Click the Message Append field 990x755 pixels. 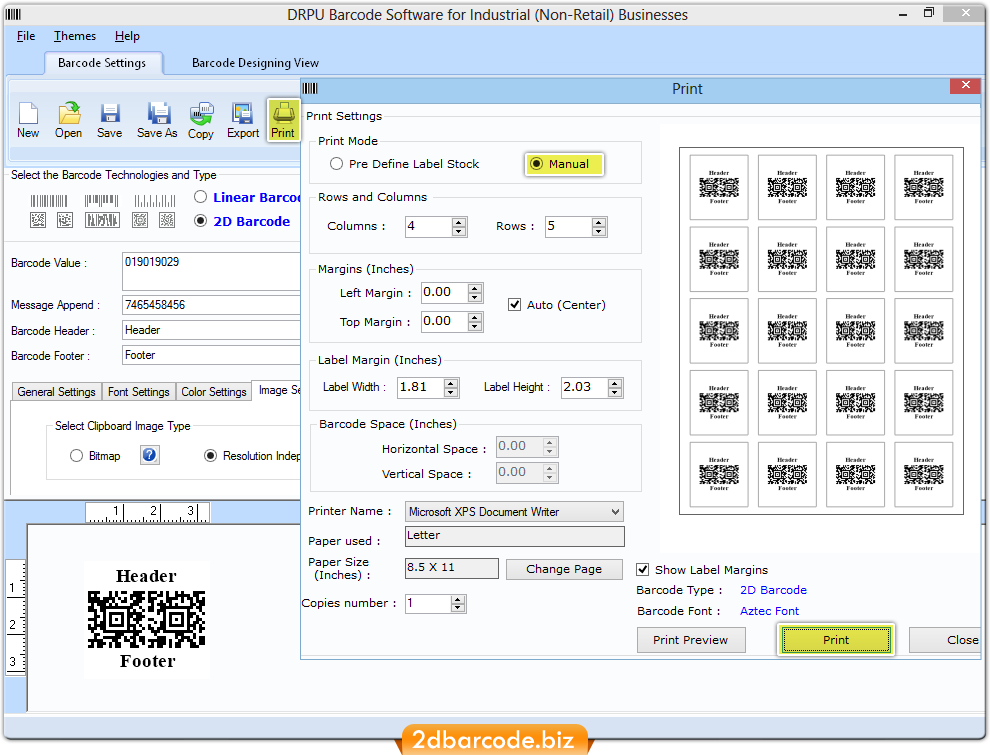click(211, 305)
